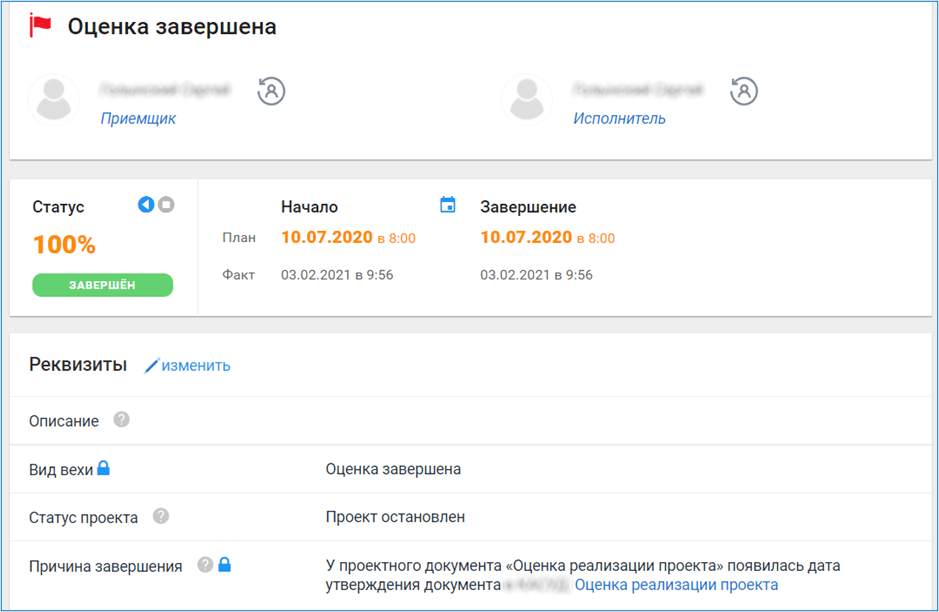
Task: Click the help icon next to Описание
Action: pyautogui.click(x=121, y=420)
